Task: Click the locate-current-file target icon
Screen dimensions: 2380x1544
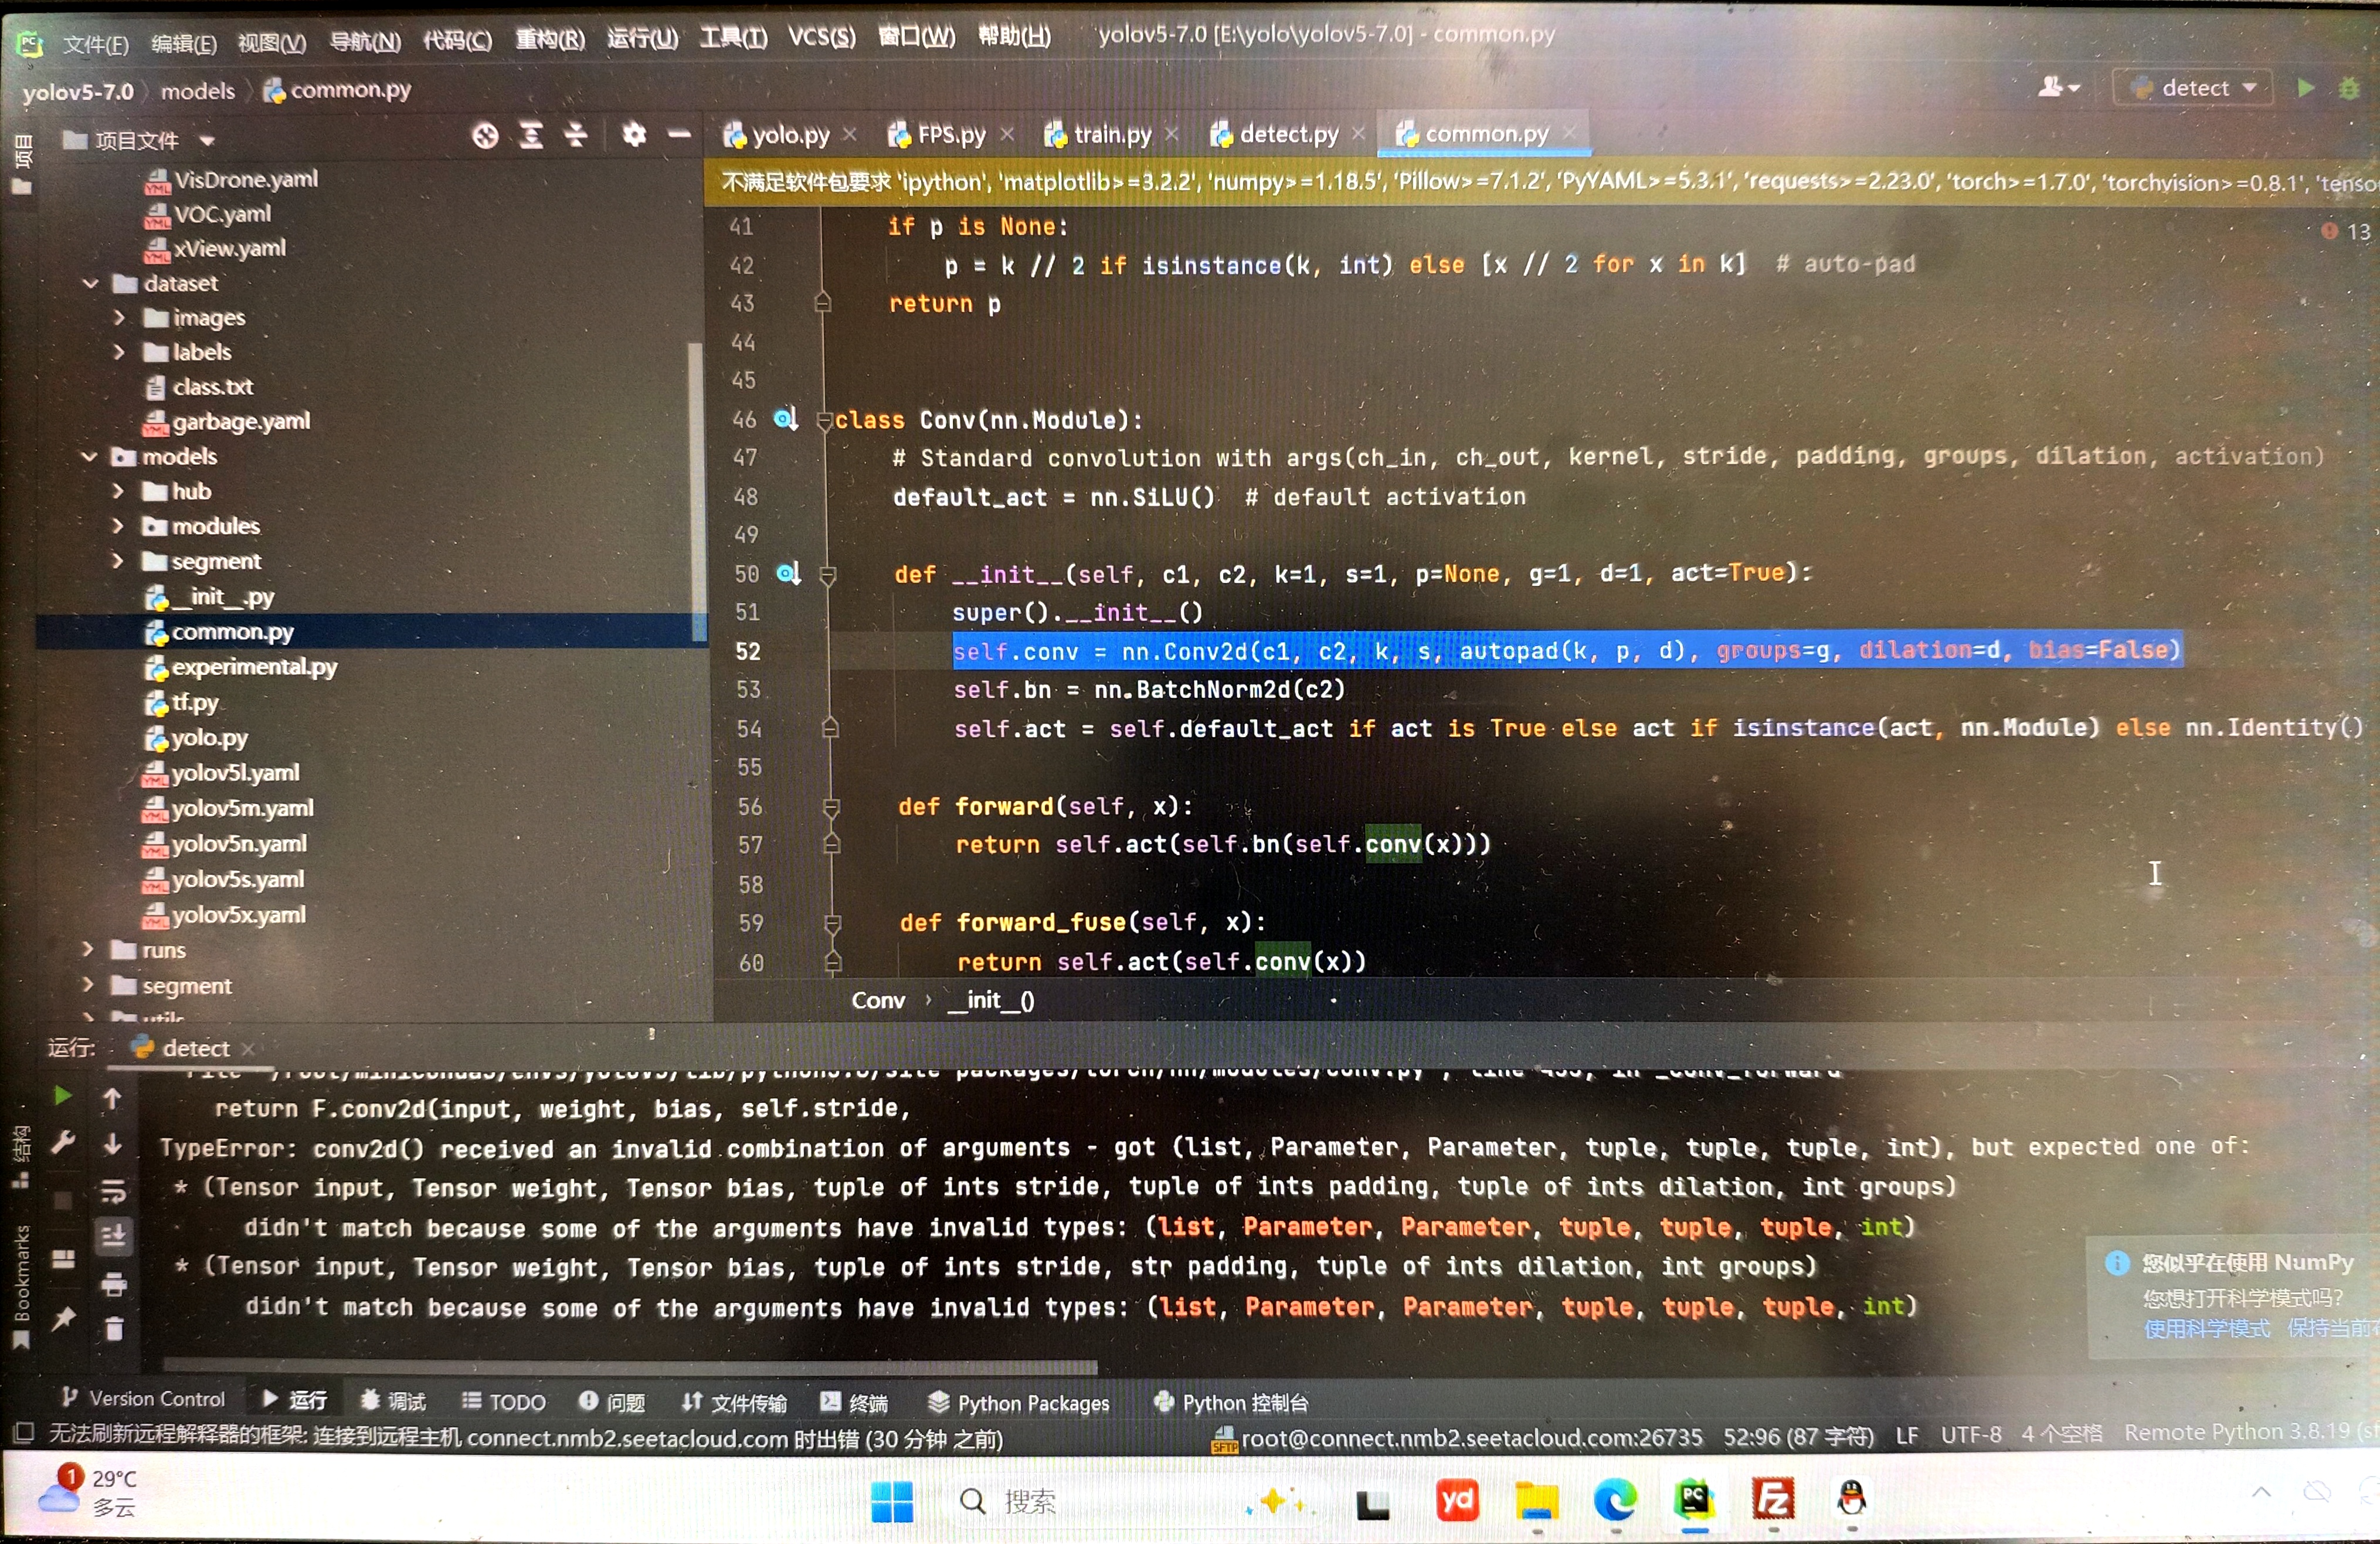Action: point(485,136)
